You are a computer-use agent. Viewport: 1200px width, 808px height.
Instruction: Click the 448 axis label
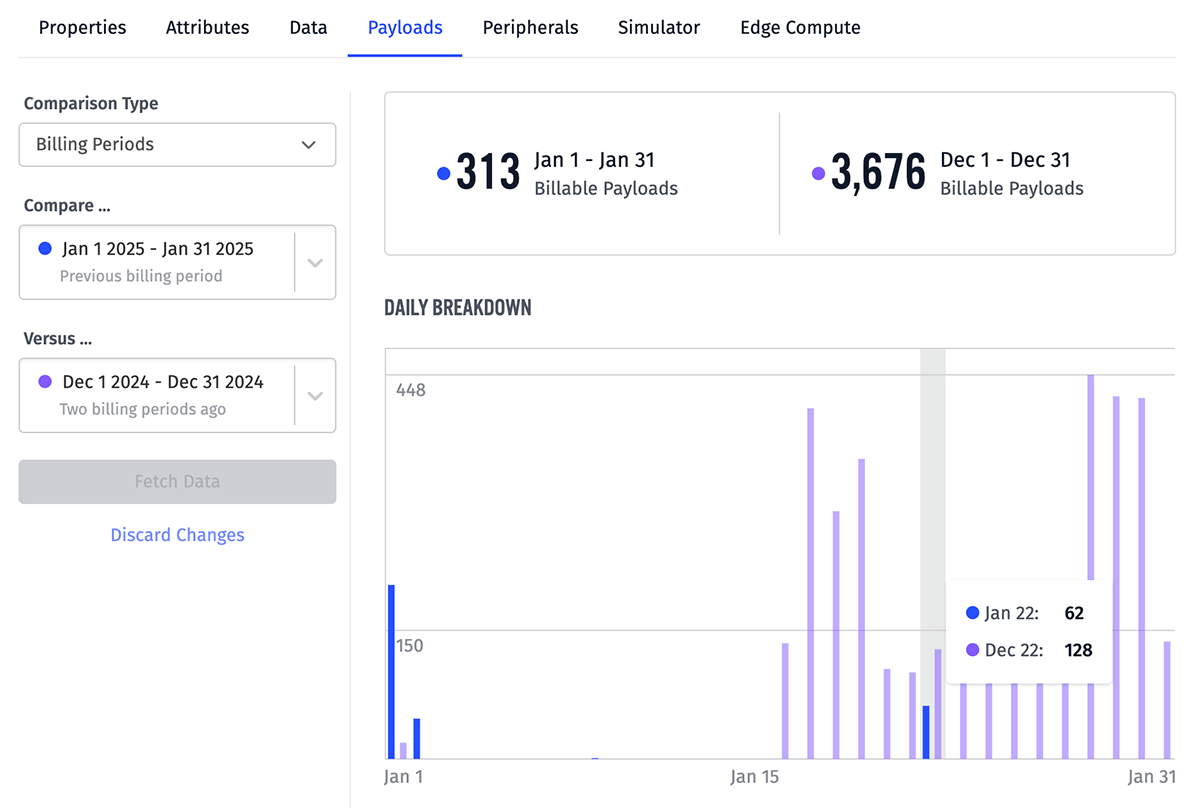[x=411, y=390]
